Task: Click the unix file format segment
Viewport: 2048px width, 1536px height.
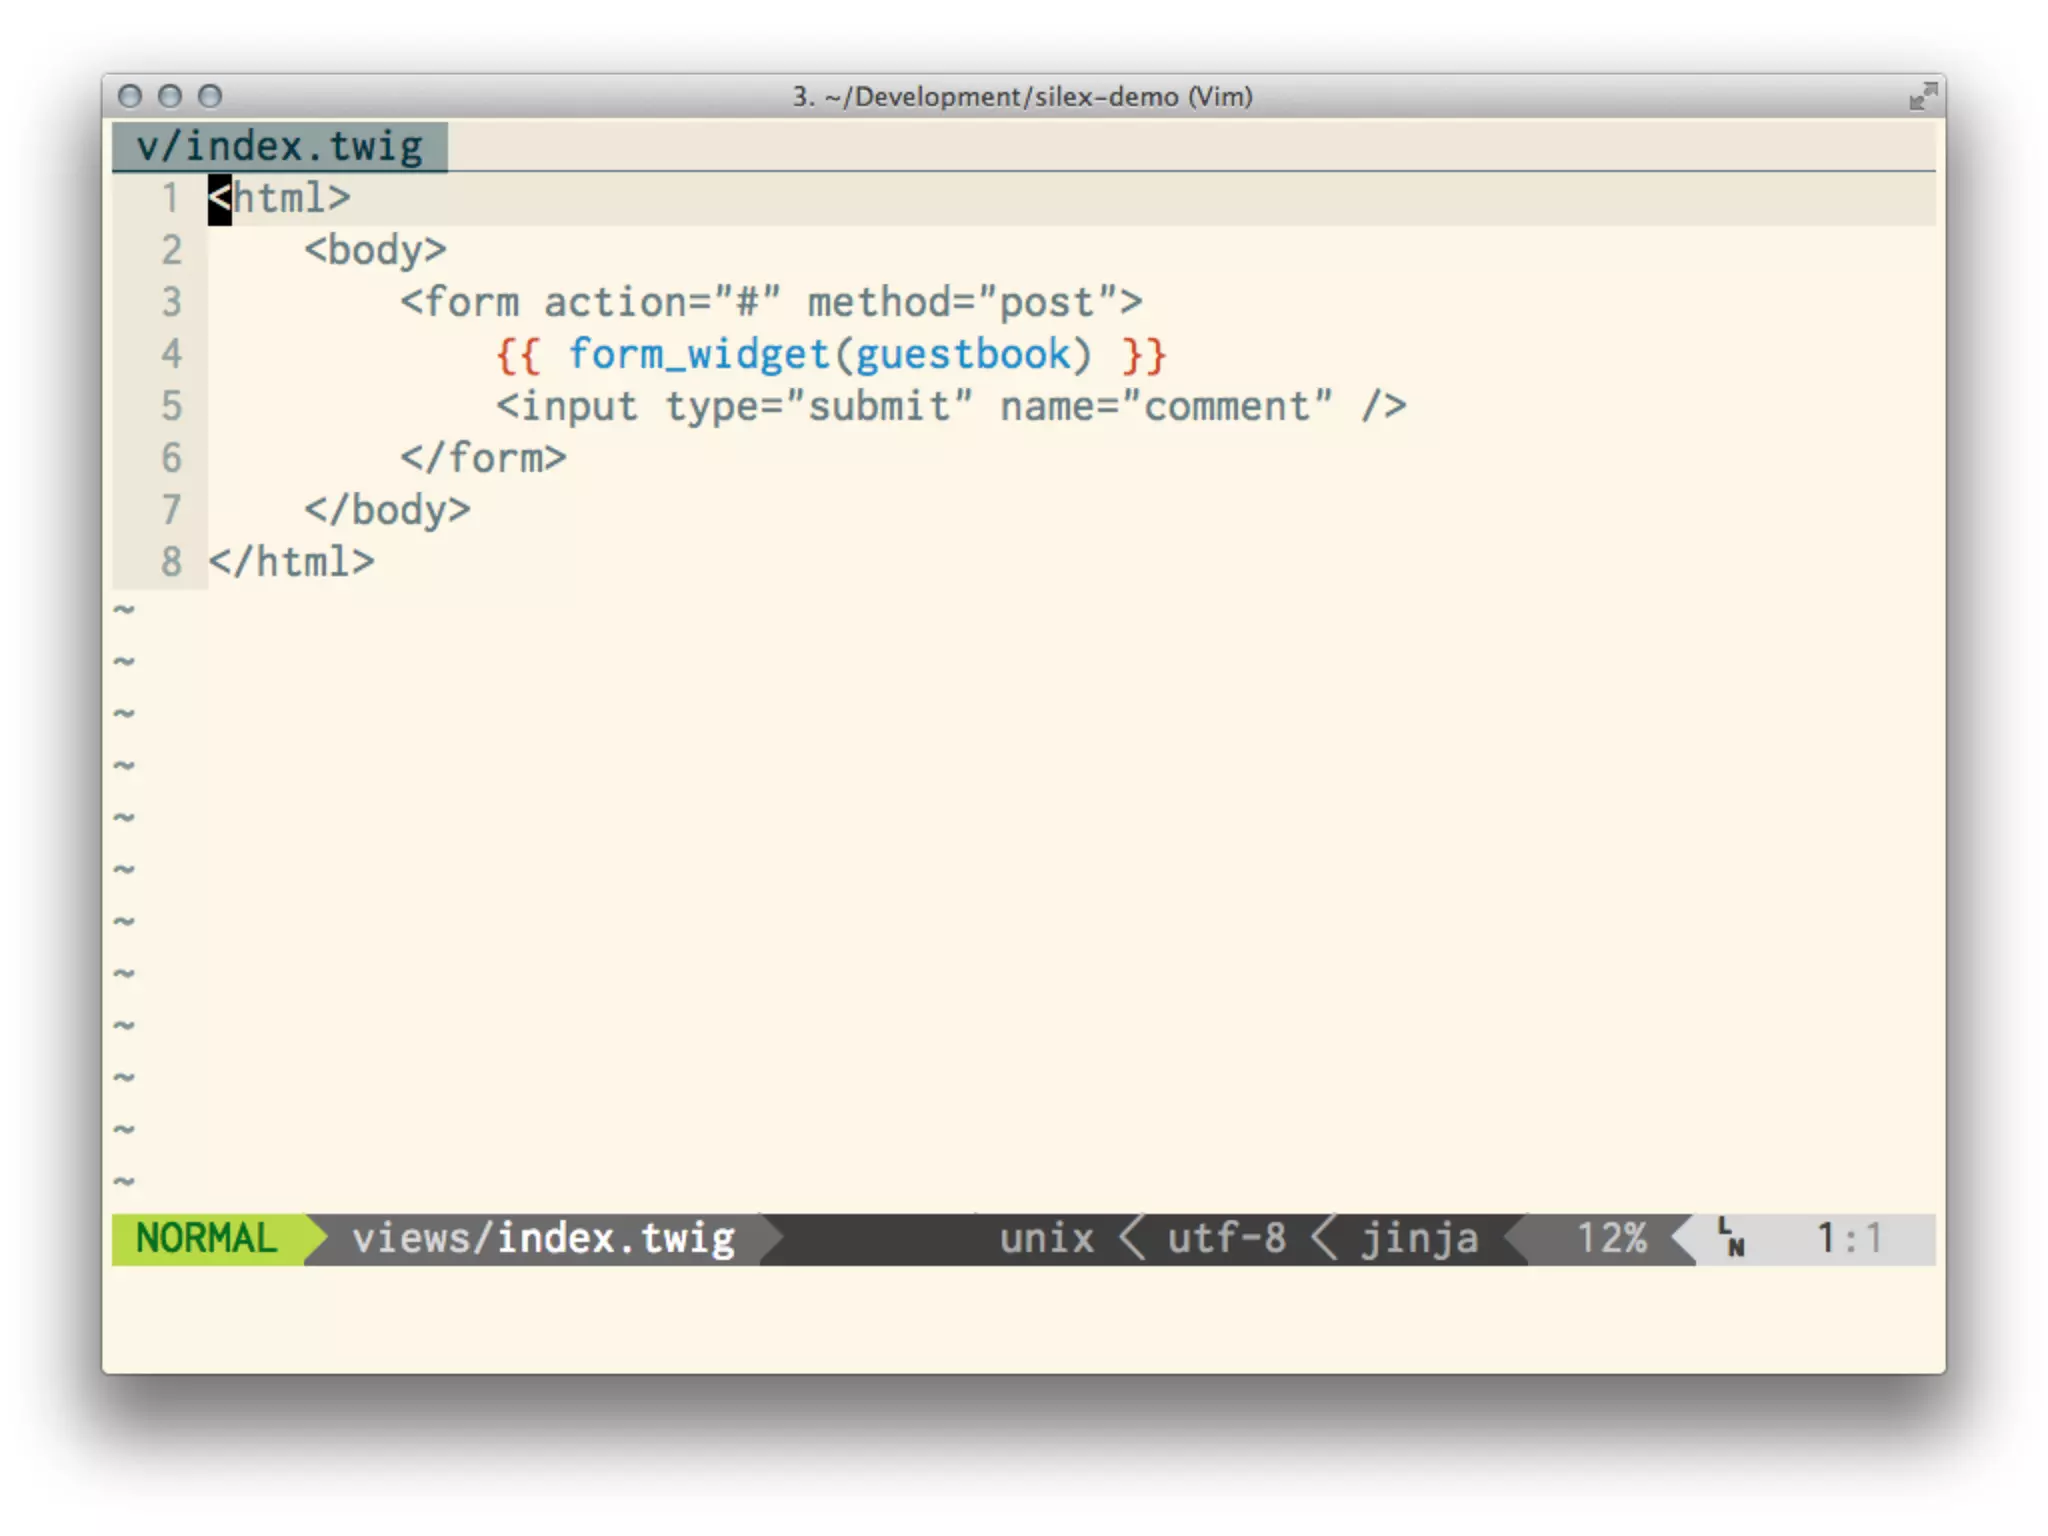Action: click(1047, 1238)
